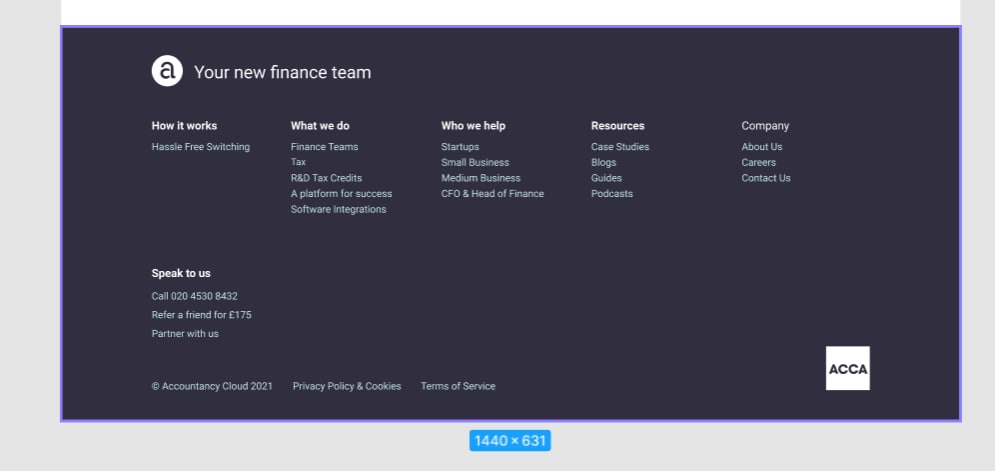
Task: Open the Small Business link
Action: pos(475,162)
